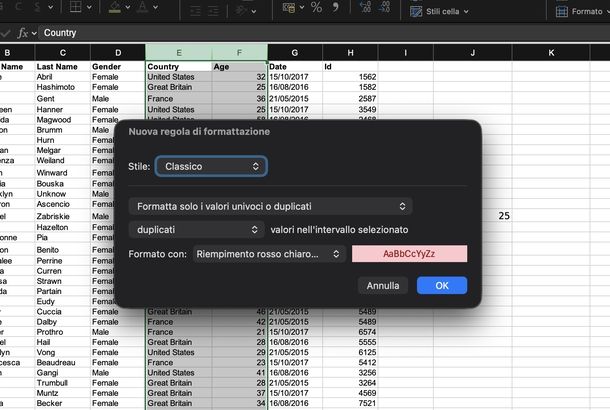The height and width of the screenshot is (410, 610).
Task: Click the last name Prothro cell
Action: pos(63,332)
